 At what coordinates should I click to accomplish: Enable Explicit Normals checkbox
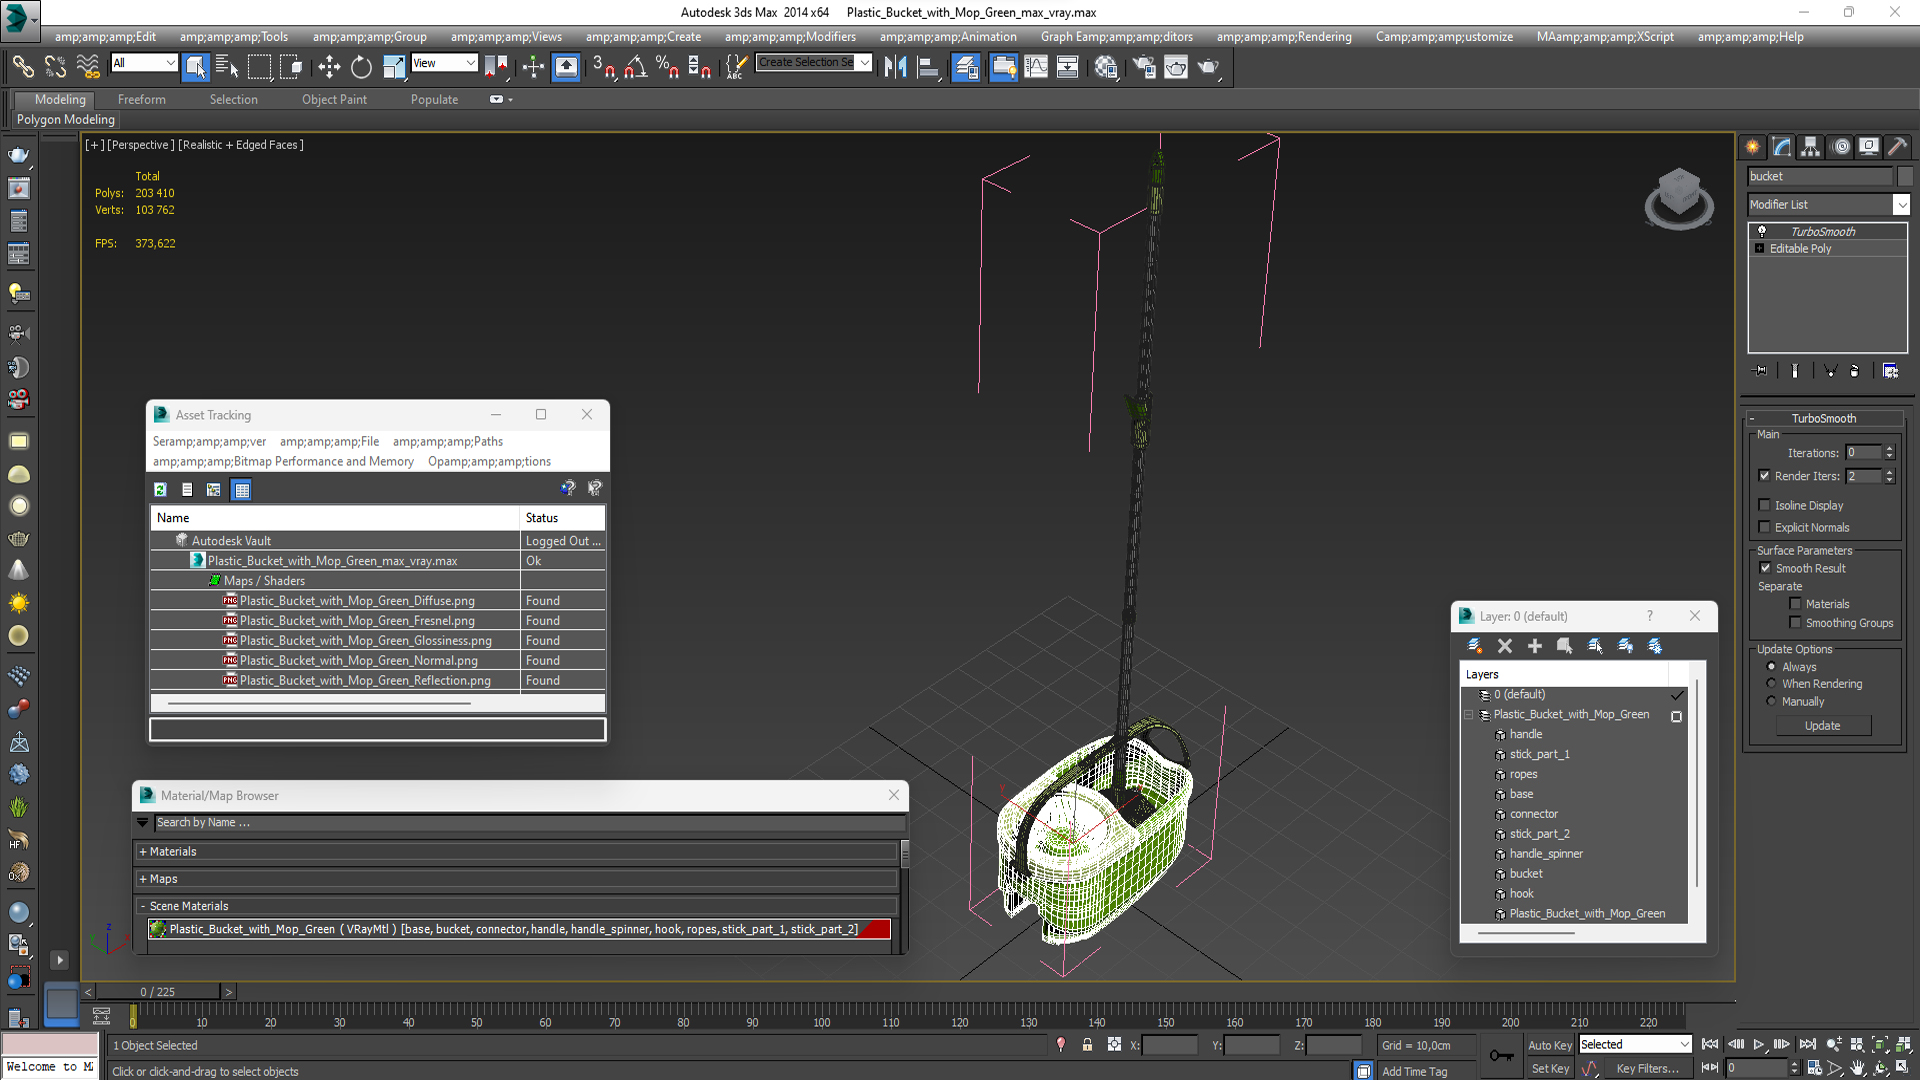click(x=1764, y=527)
